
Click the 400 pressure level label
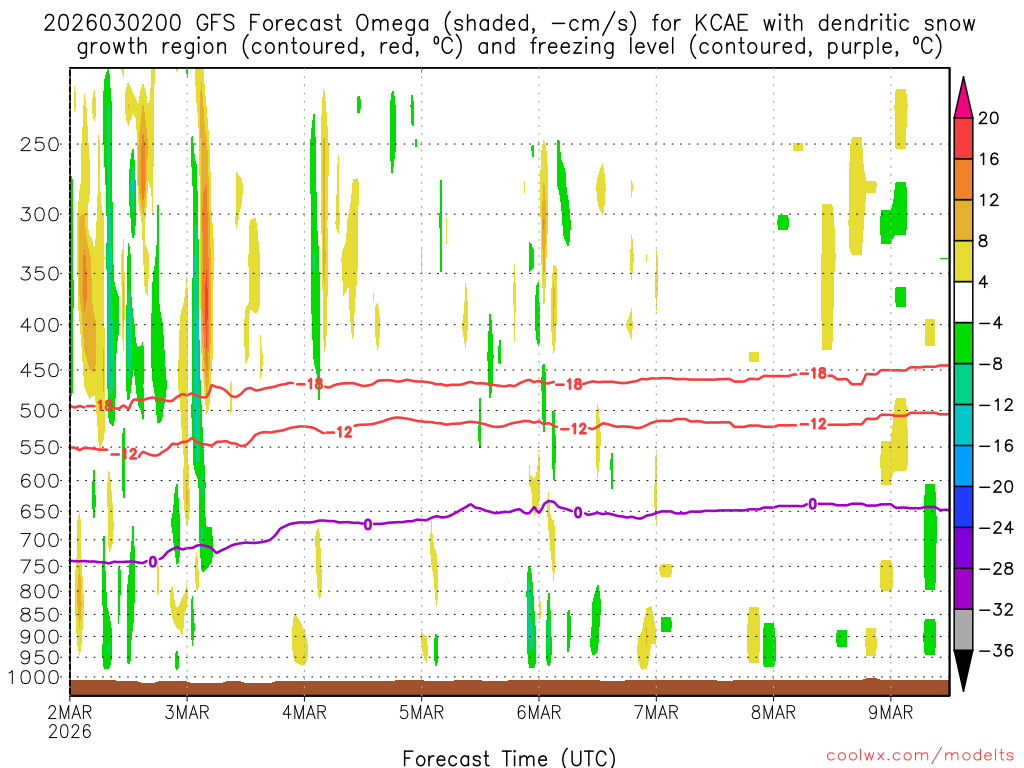(40, 325)
